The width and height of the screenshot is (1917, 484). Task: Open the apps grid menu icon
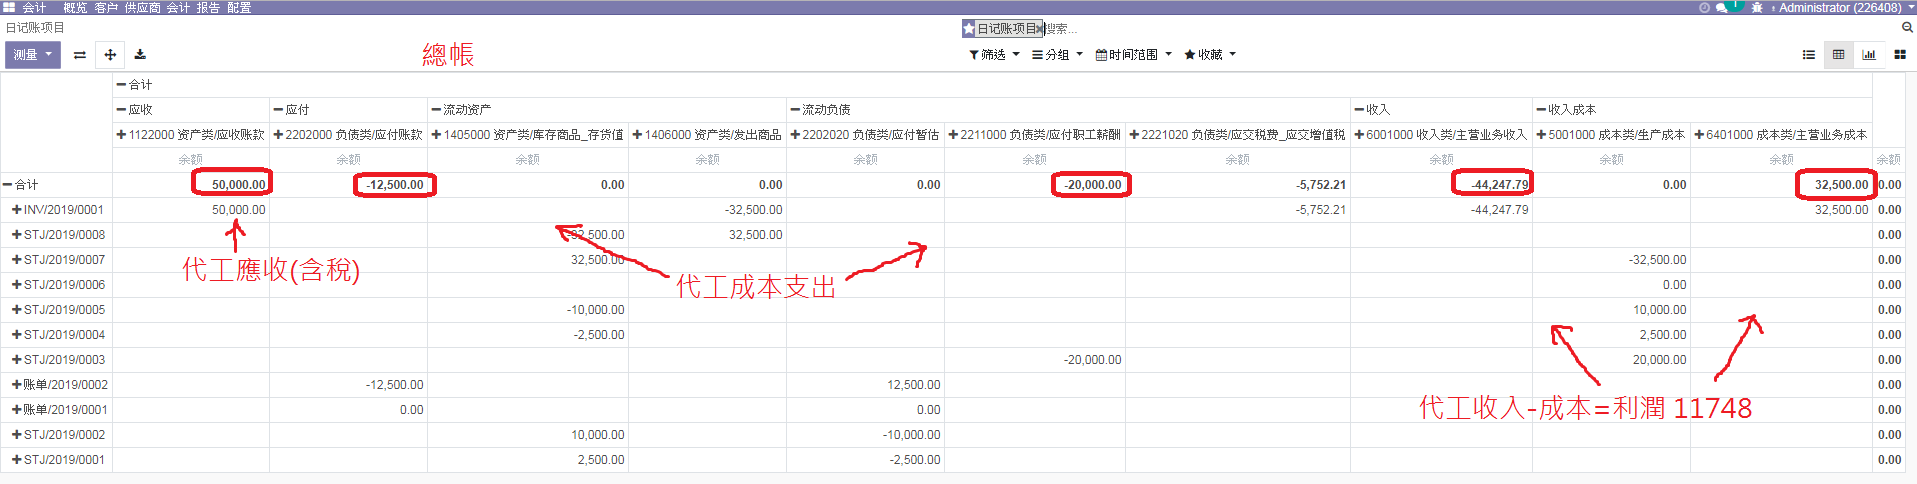tap(8, 7)
